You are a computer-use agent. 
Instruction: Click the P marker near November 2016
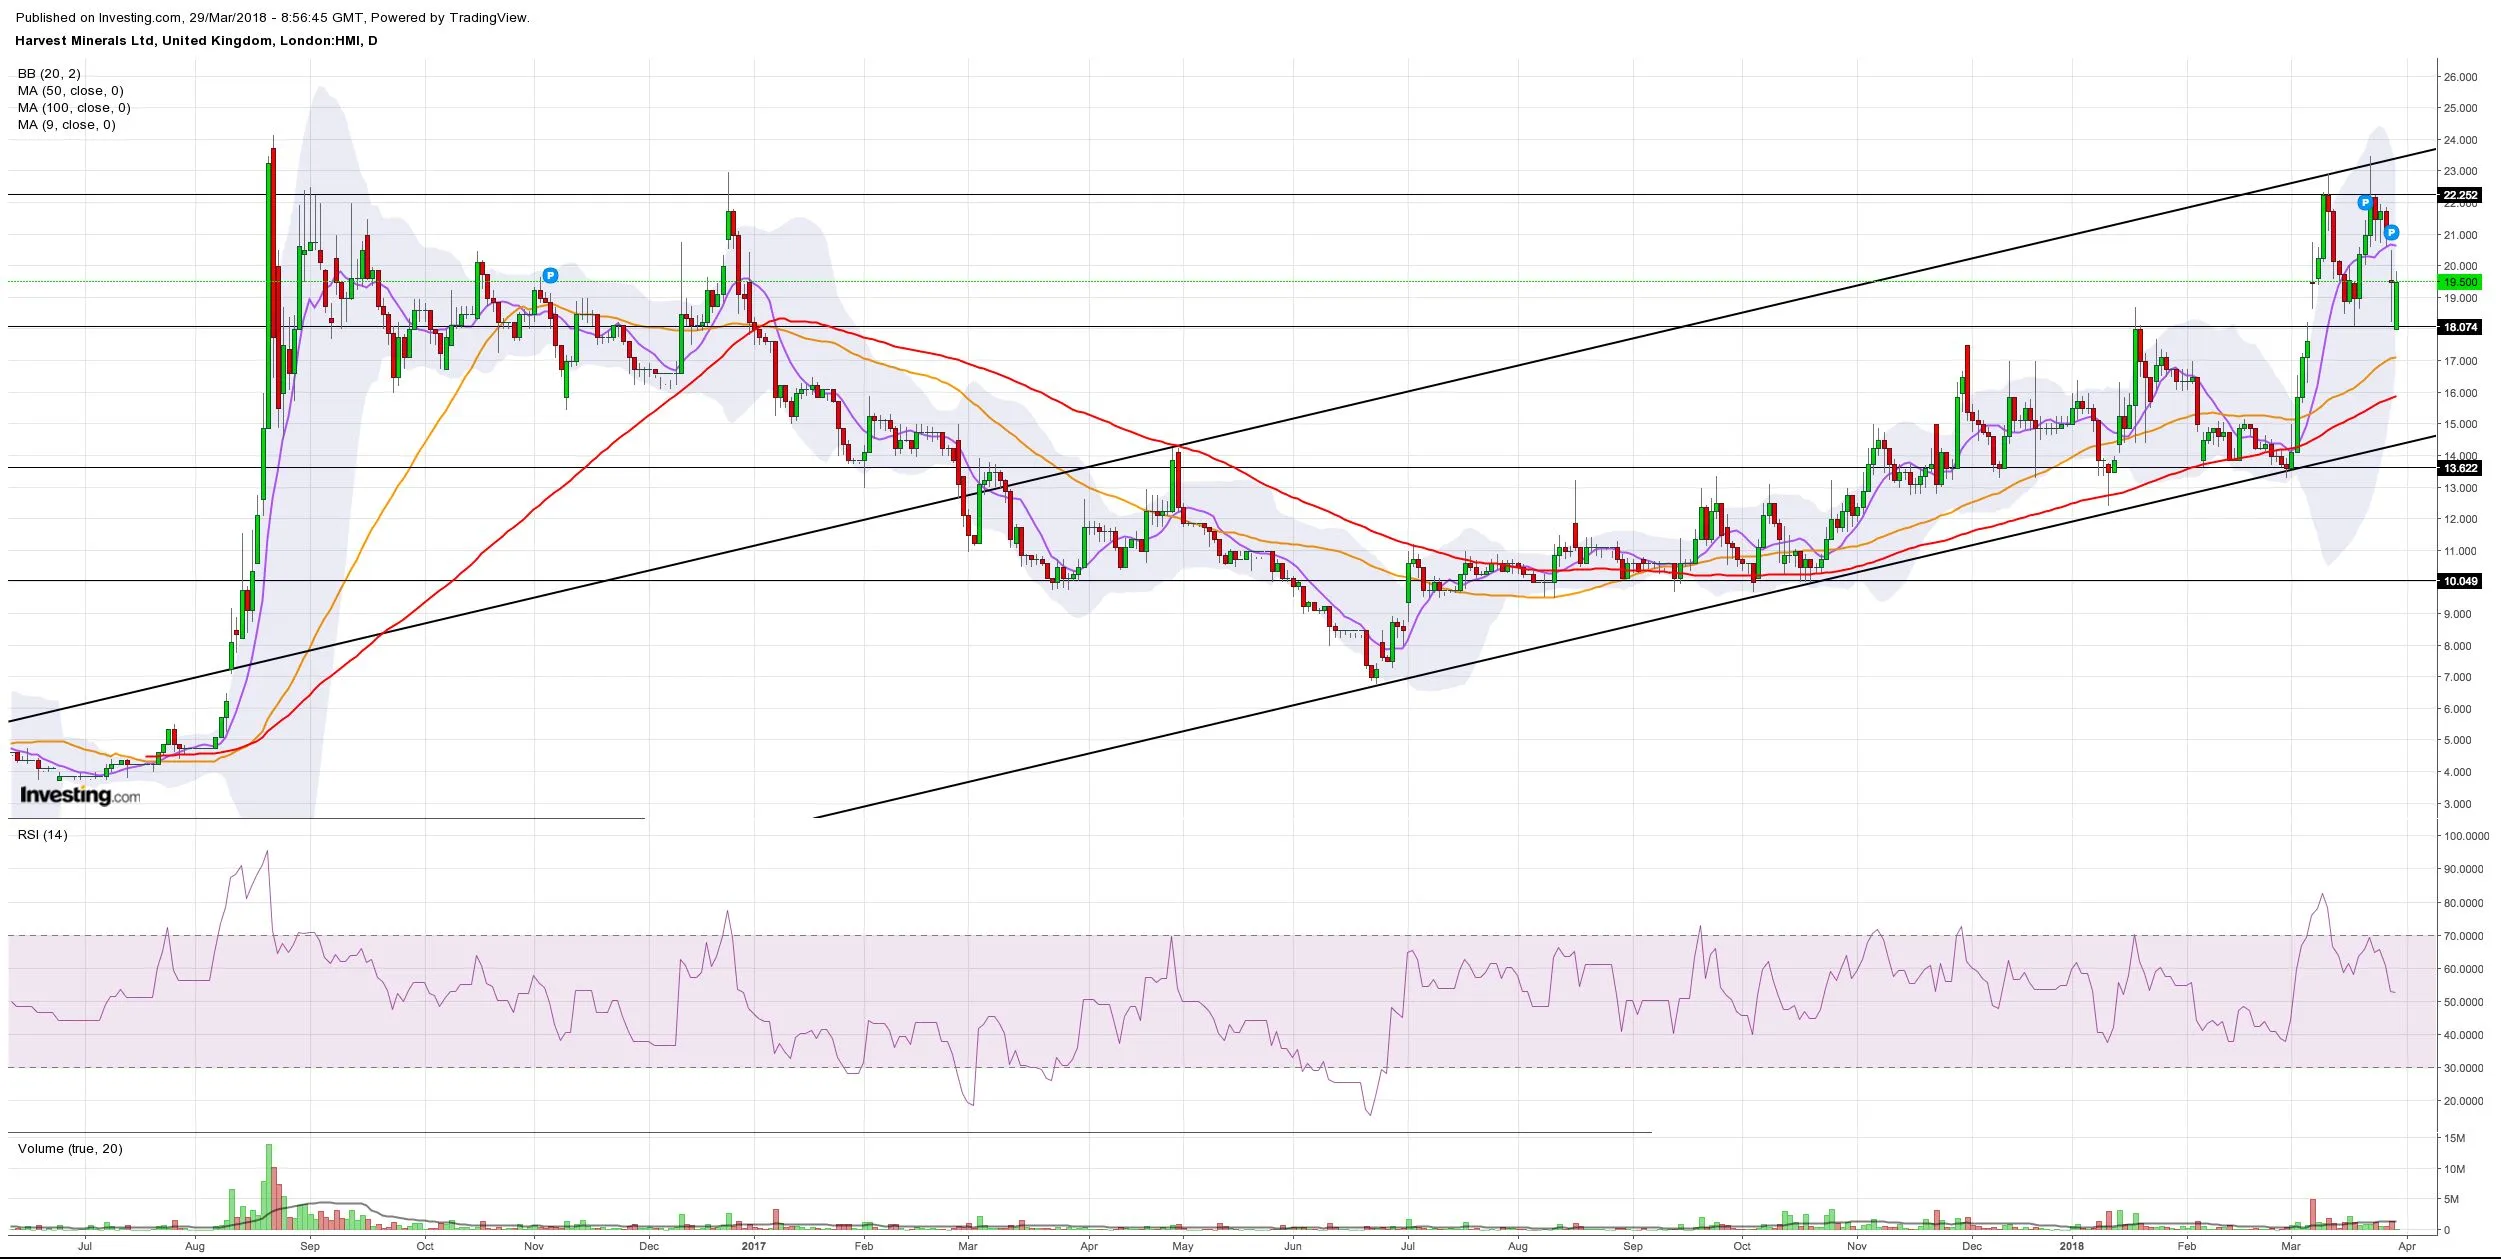click(x=550, y=275)
